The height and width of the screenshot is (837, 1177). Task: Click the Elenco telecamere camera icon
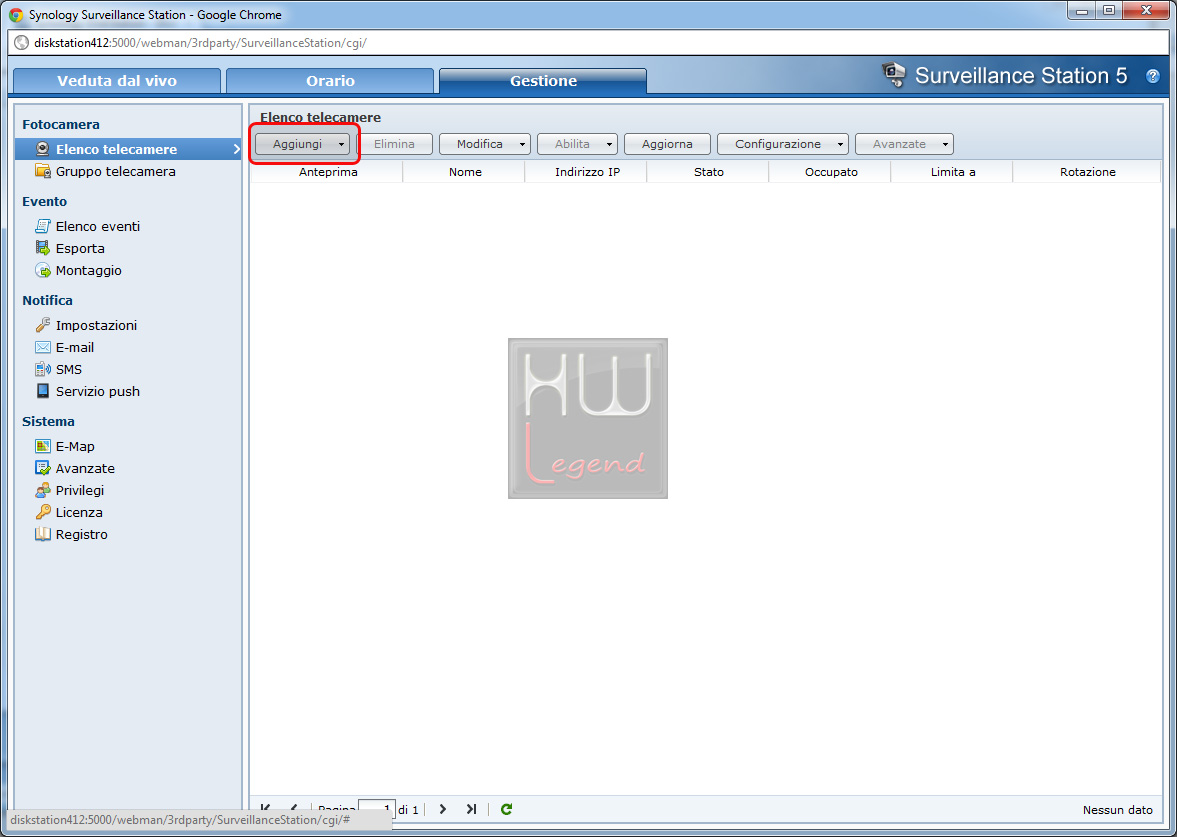[43, 149]
